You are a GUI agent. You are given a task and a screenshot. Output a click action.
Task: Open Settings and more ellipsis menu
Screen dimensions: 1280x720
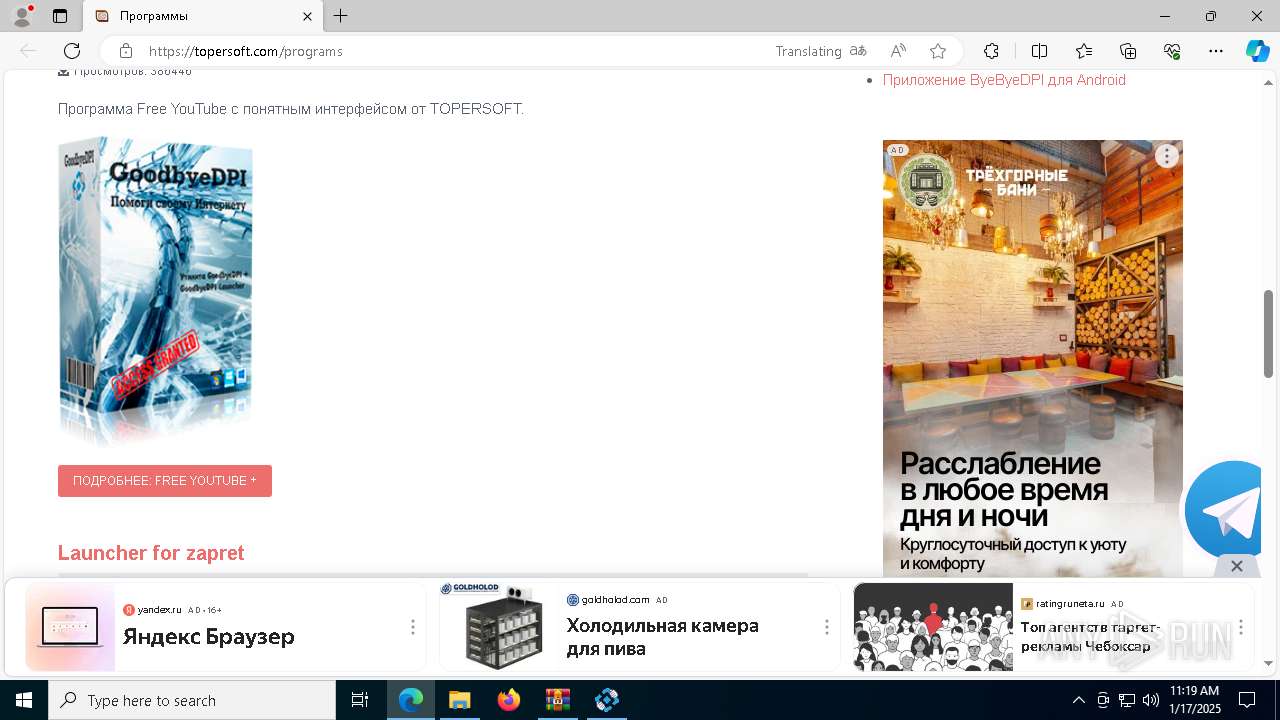point(1216,51)
